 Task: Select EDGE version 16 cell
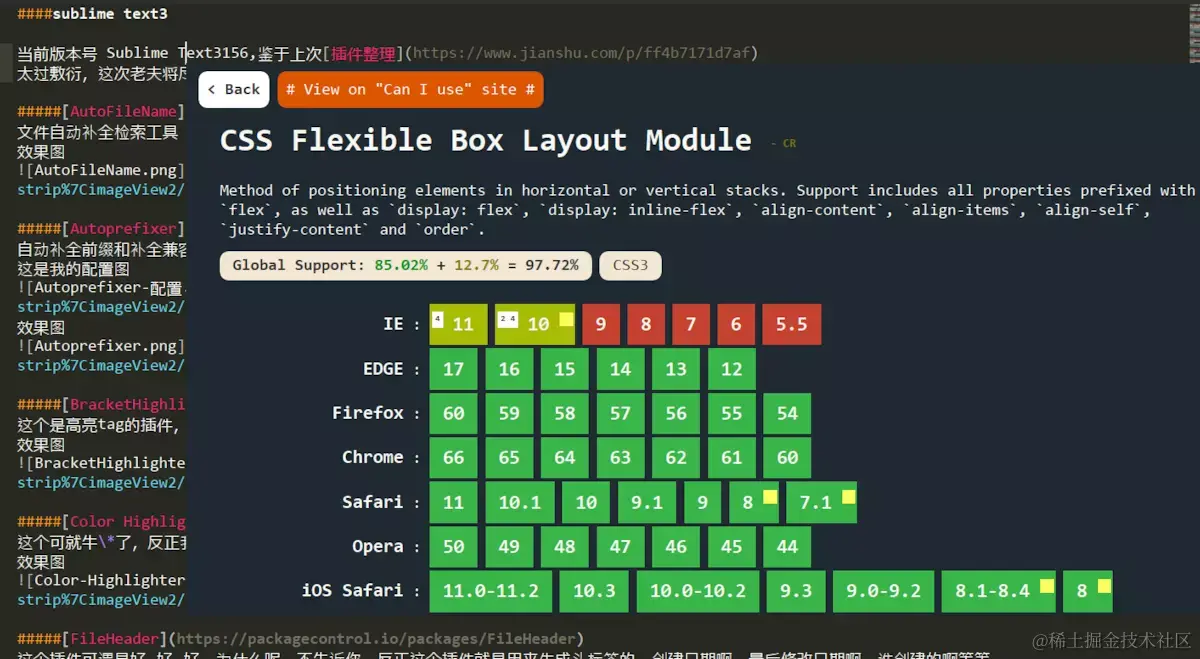tap(509, 369)
